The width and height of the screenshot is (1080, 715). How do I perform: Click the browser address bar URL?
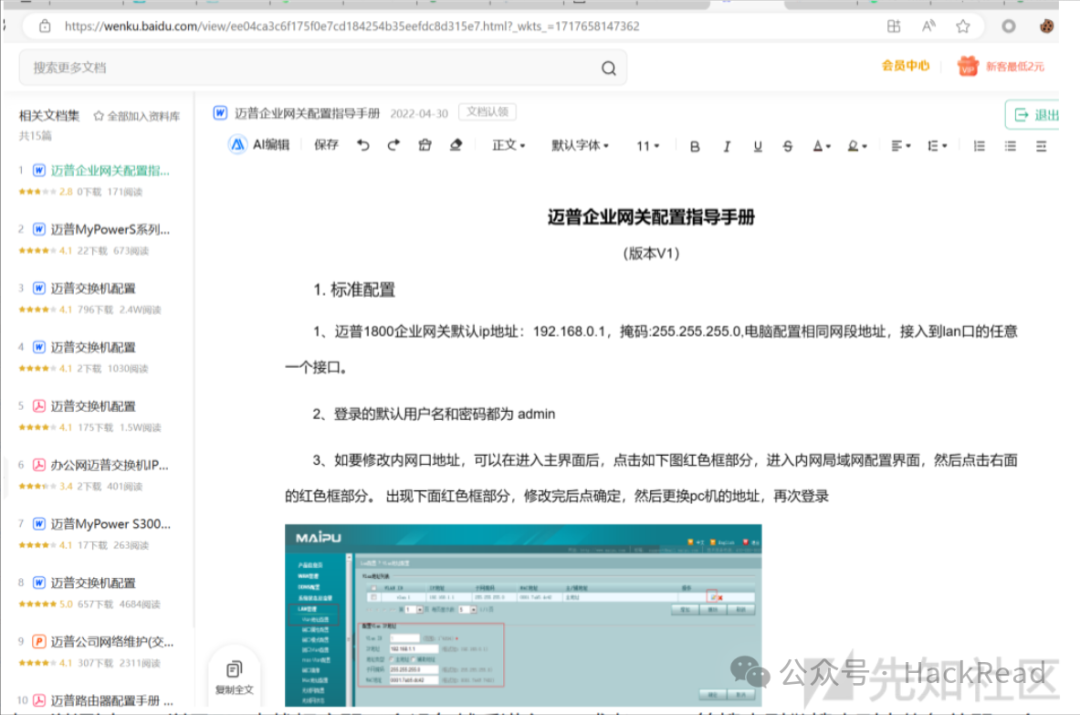pos(351,26)
